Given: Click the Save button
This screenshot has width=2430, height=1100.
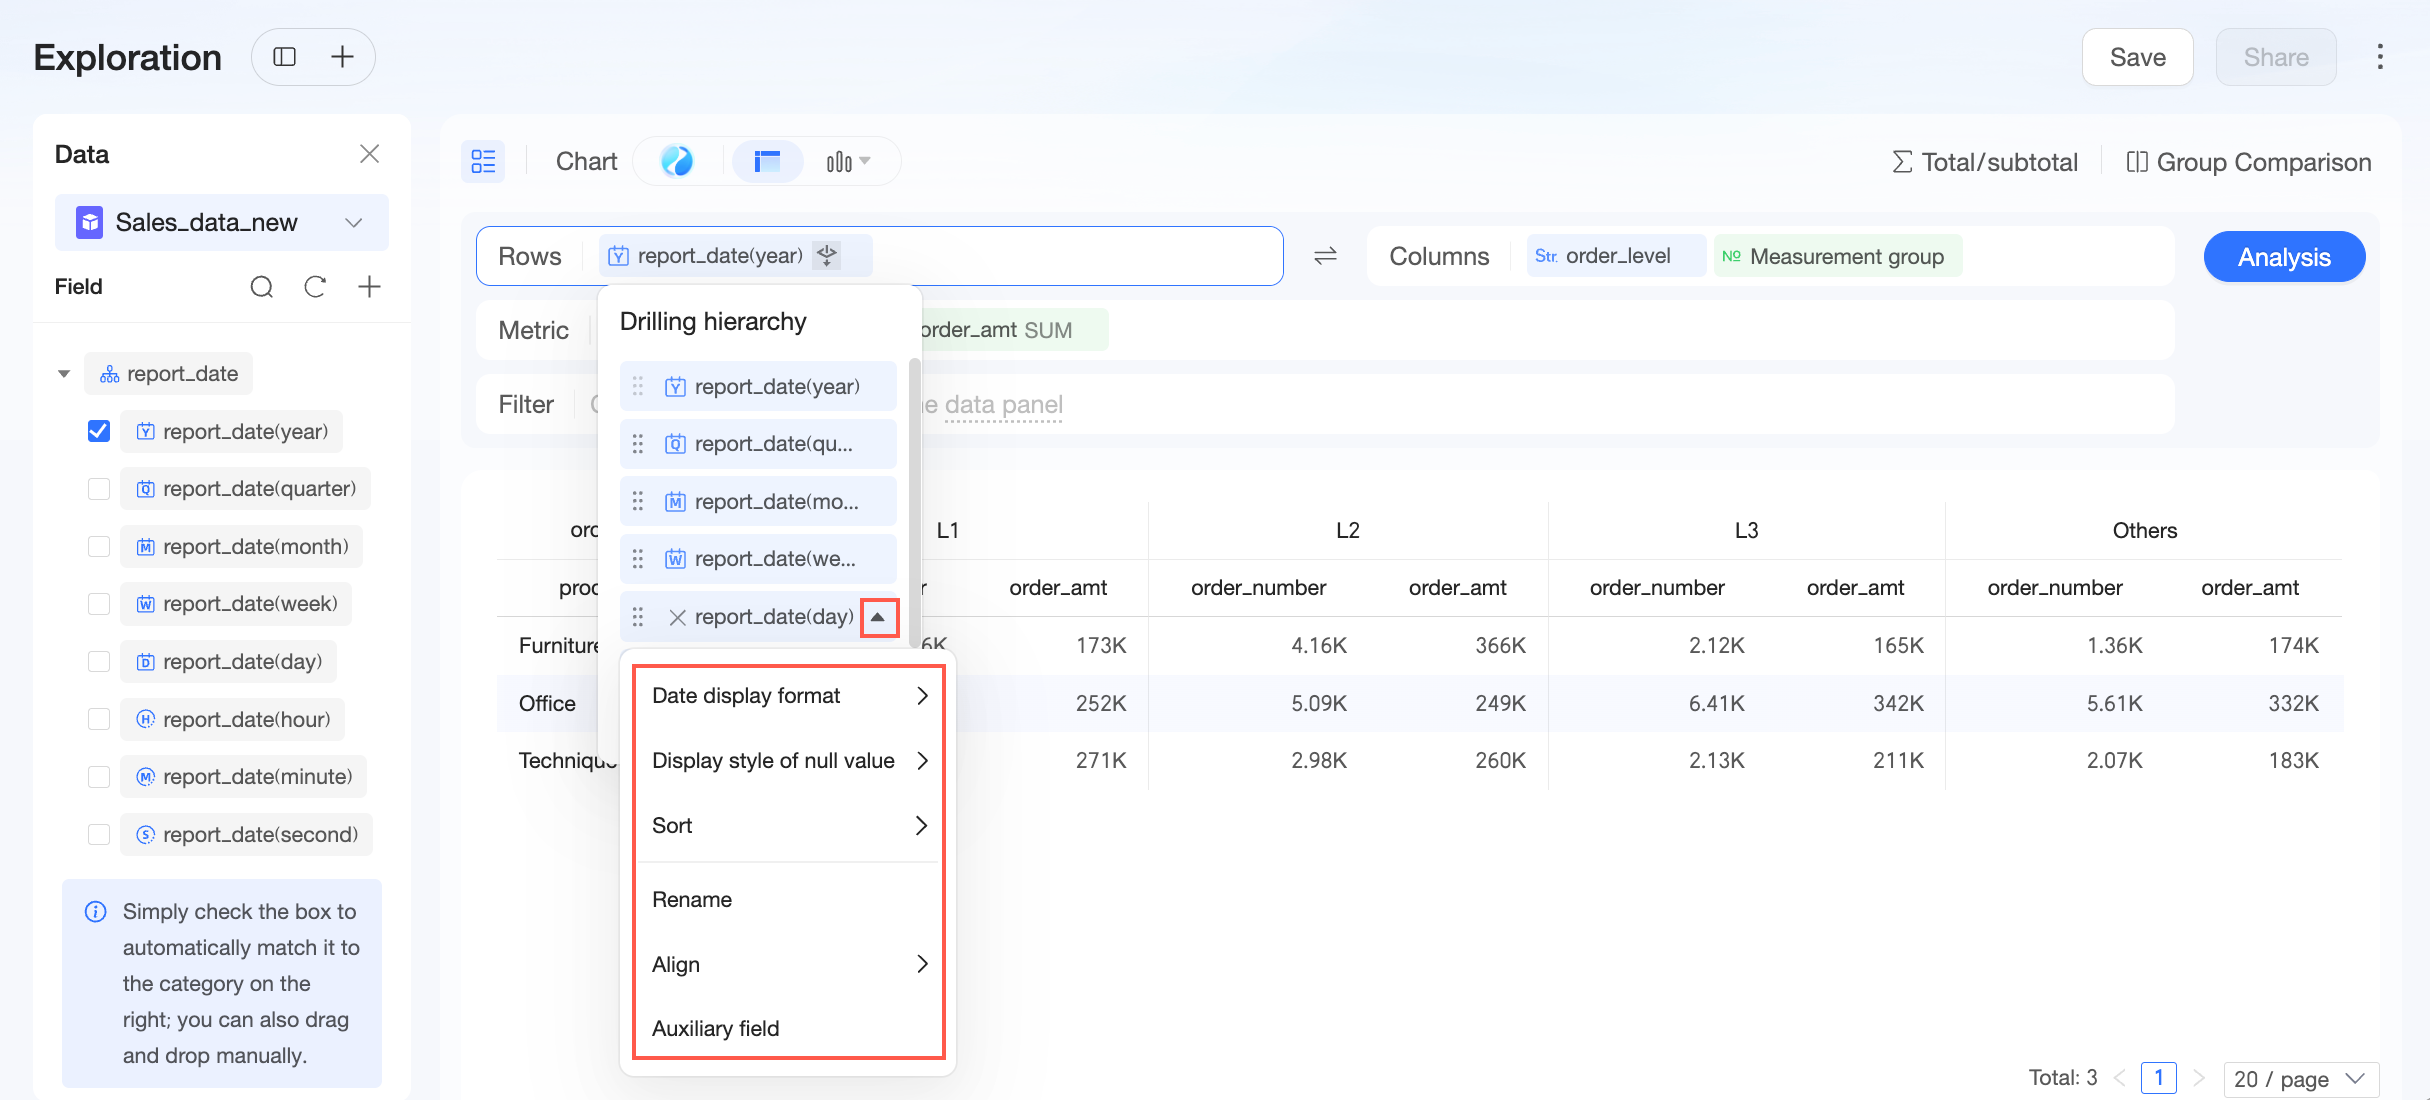Looking at the screenshot, I should click(2138, 57).
